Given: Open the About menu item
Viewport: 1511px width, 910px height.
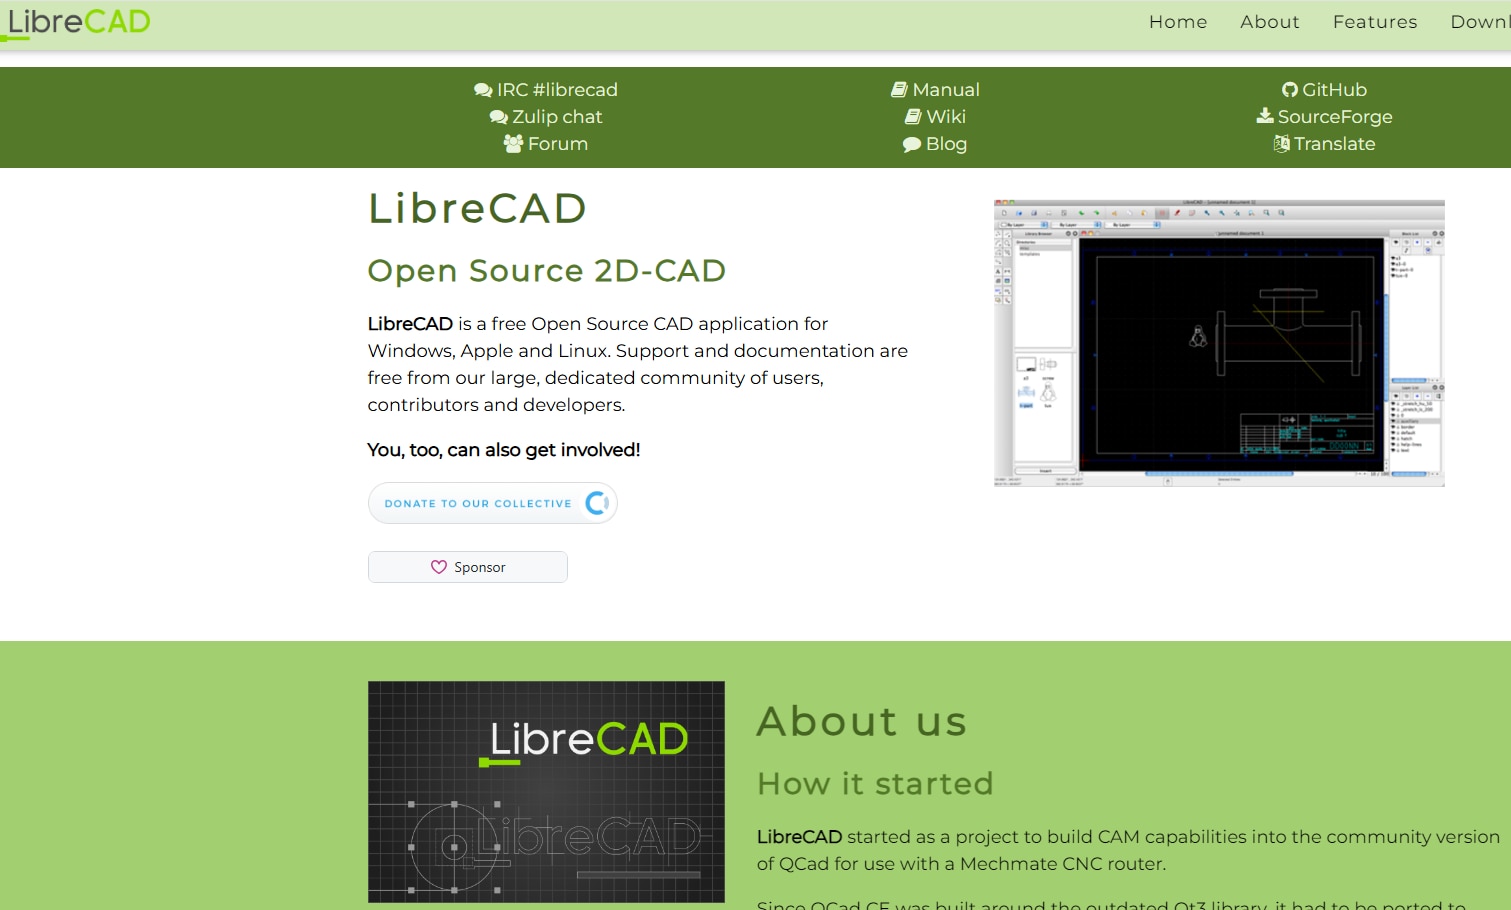Looking at the screenshot, I should coord(1270,22).
